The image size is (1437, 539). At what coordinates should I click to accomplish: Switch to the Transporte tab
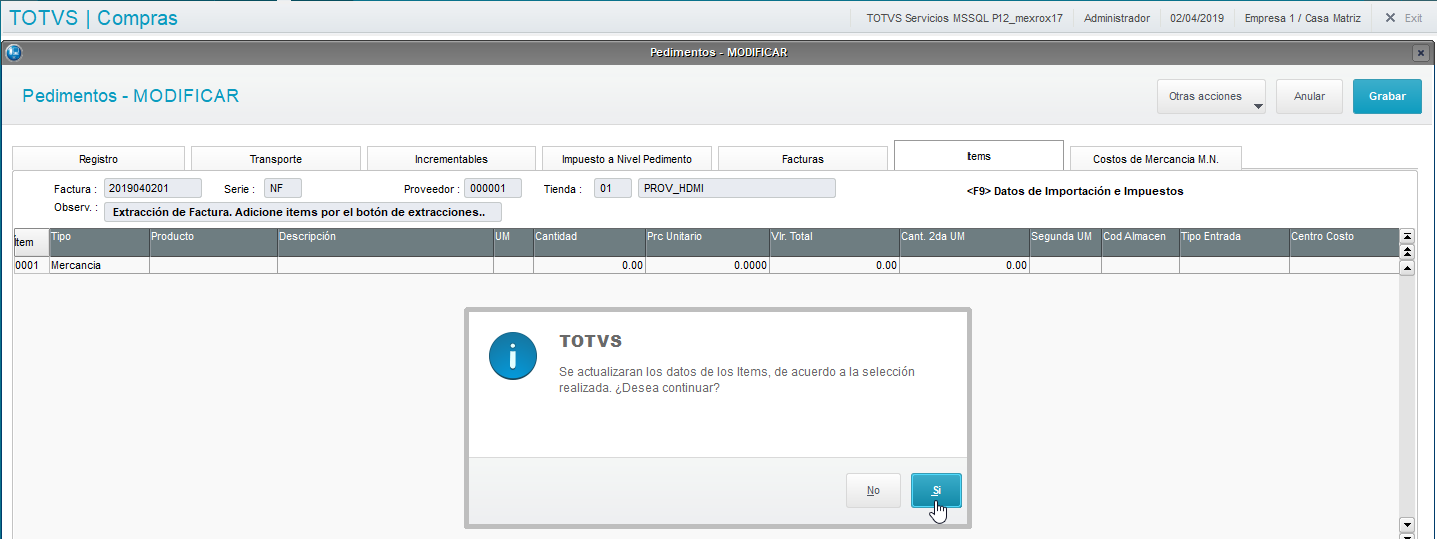point(275,159)
